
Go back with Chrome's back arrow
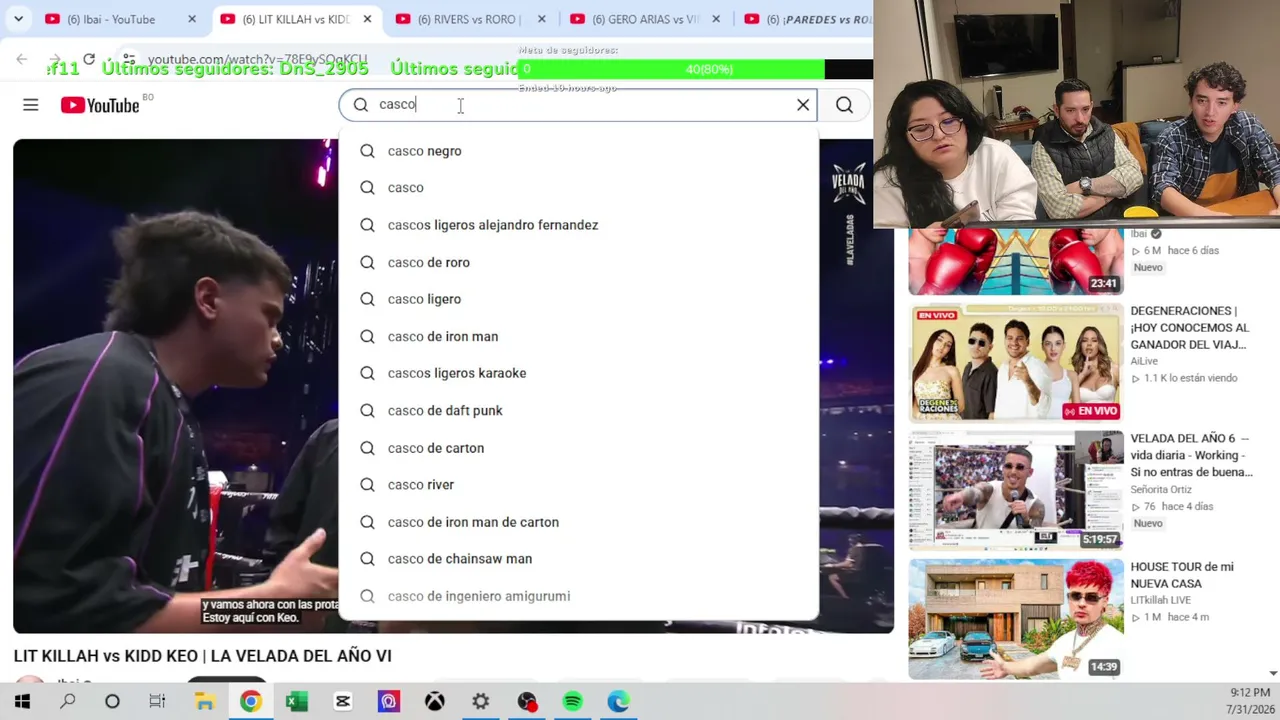click(x=22, y=60)
